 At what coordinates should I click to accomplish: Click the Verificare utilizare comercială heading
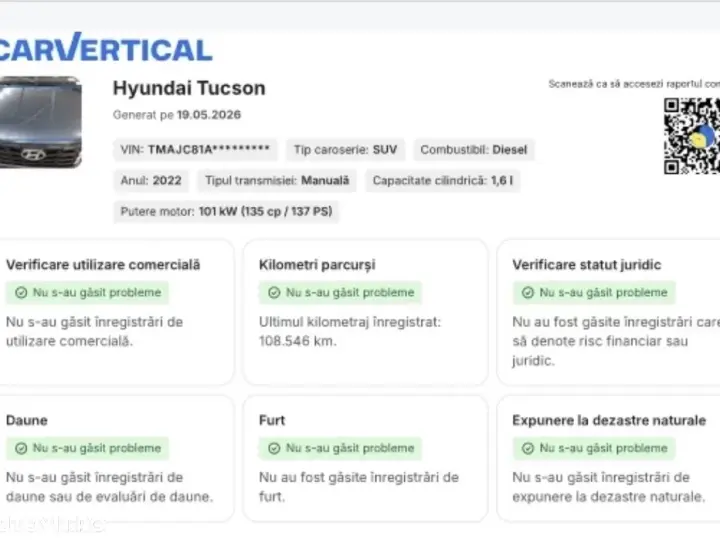(x=103, y=265)
